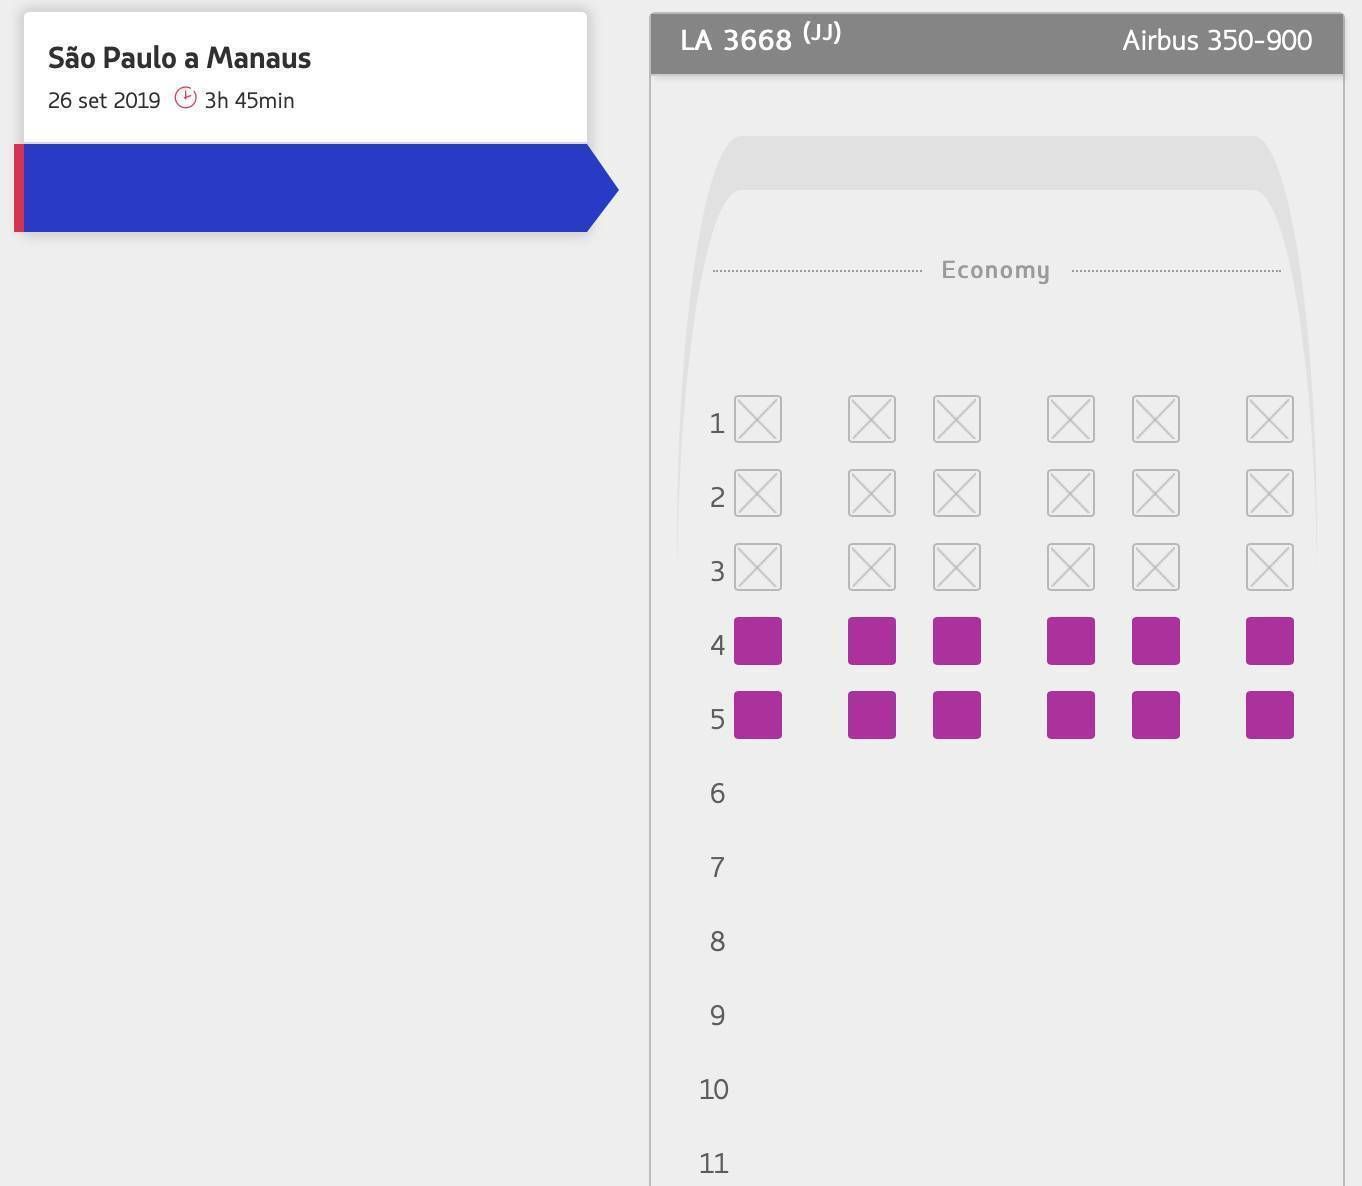The image size is (1362, 1186).
Task: Click the 26 set 2019 date text
Action: point(104,100)
